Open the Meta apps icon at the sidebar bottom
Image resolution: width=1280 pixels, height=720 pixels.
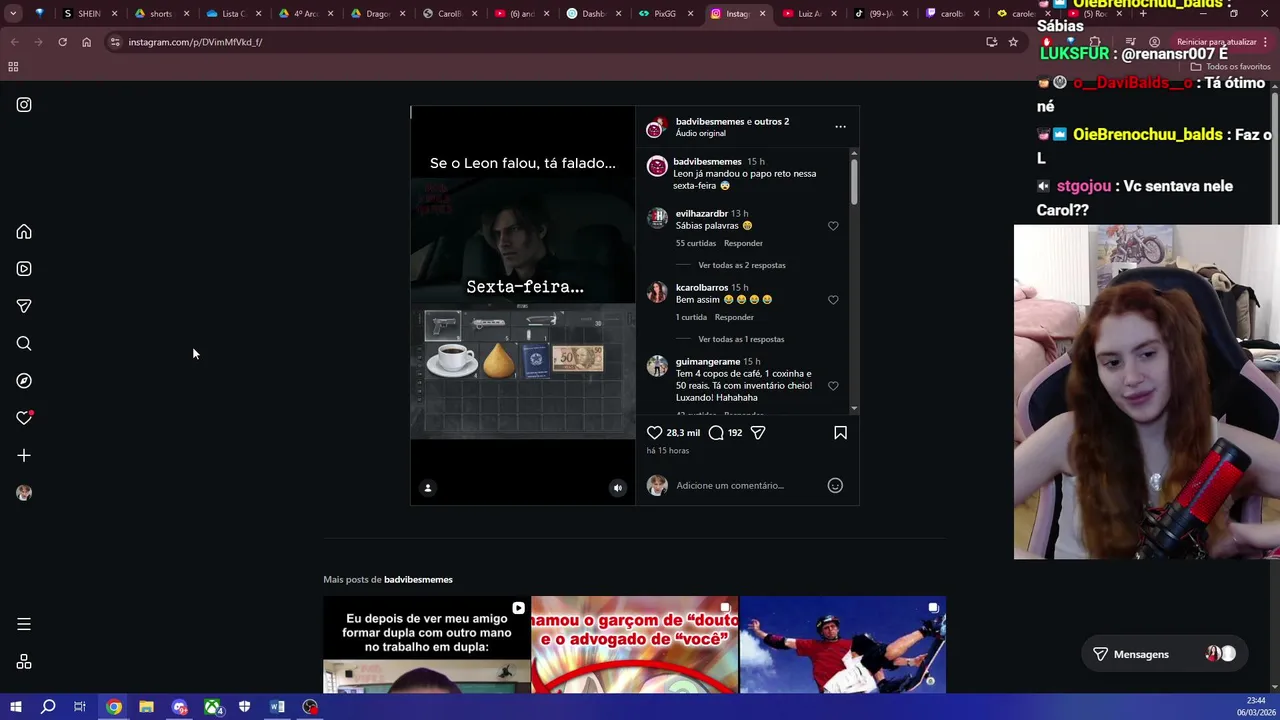coord(24,662)
